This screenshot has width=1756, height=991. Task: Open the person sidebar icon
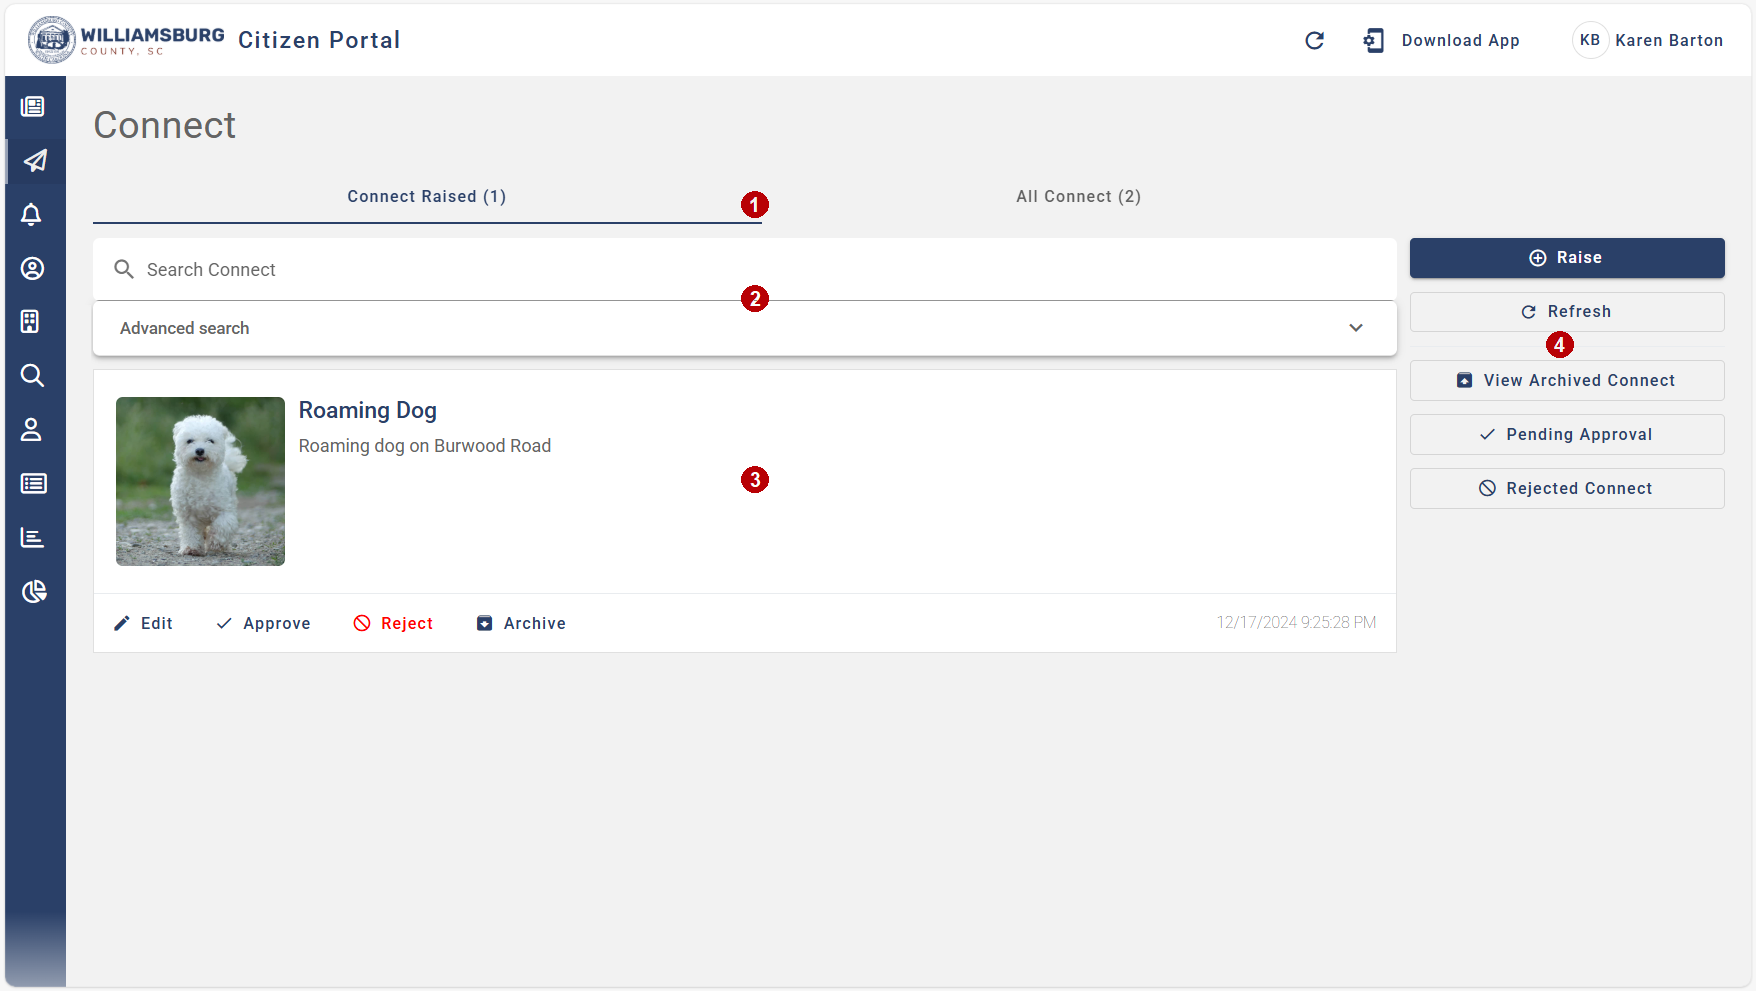point(32,429)
